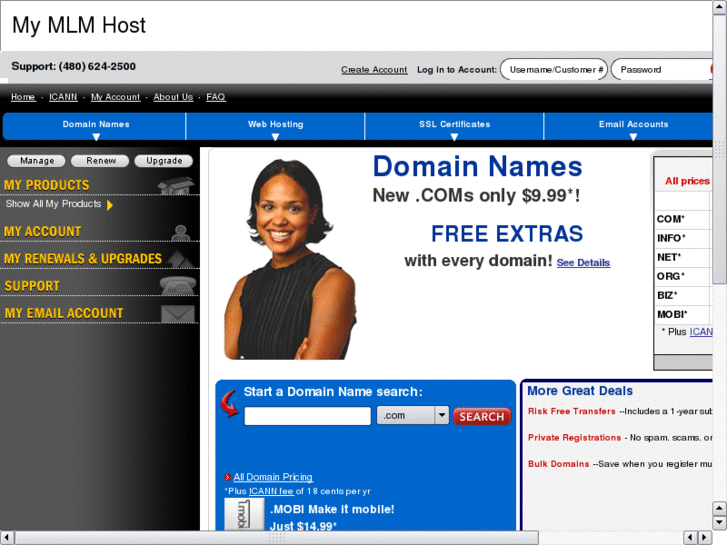Open the All Domain Pricing link
This screenshot has width=727, height=545.
click(x=273, y=477)
